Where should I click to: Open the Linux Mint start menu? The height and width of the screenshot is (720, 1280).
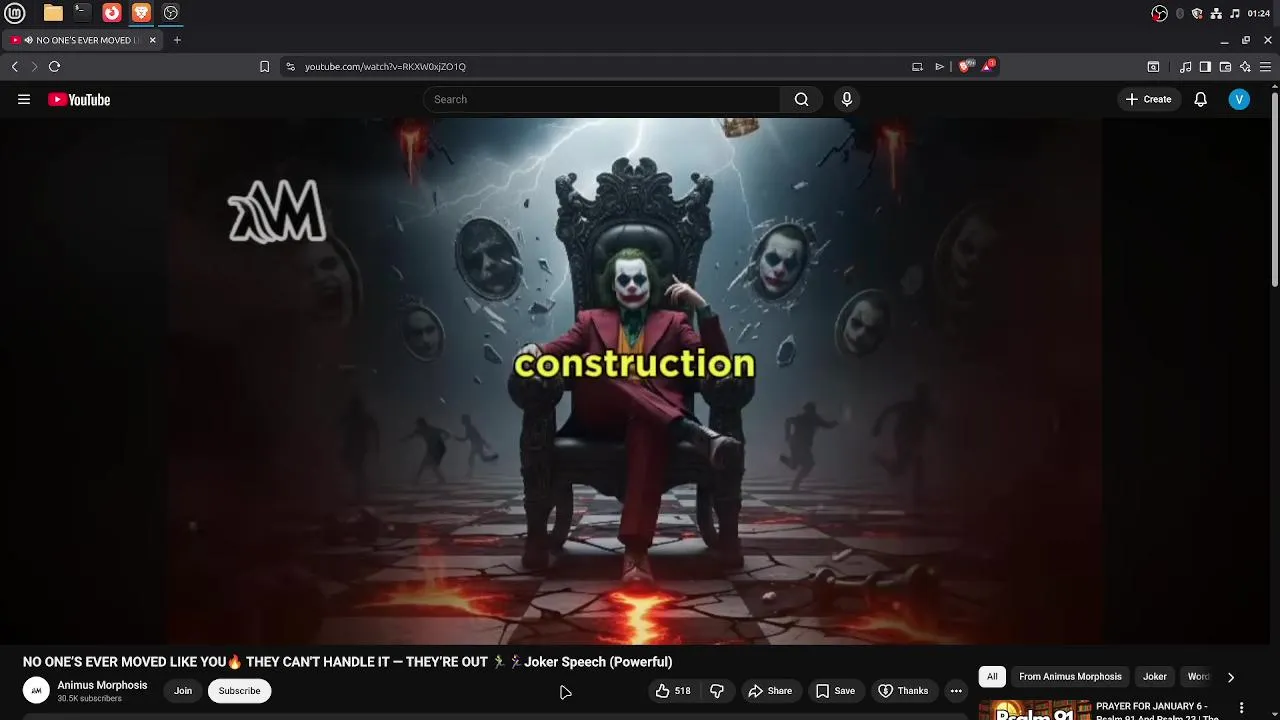click(x=15, y=13)
